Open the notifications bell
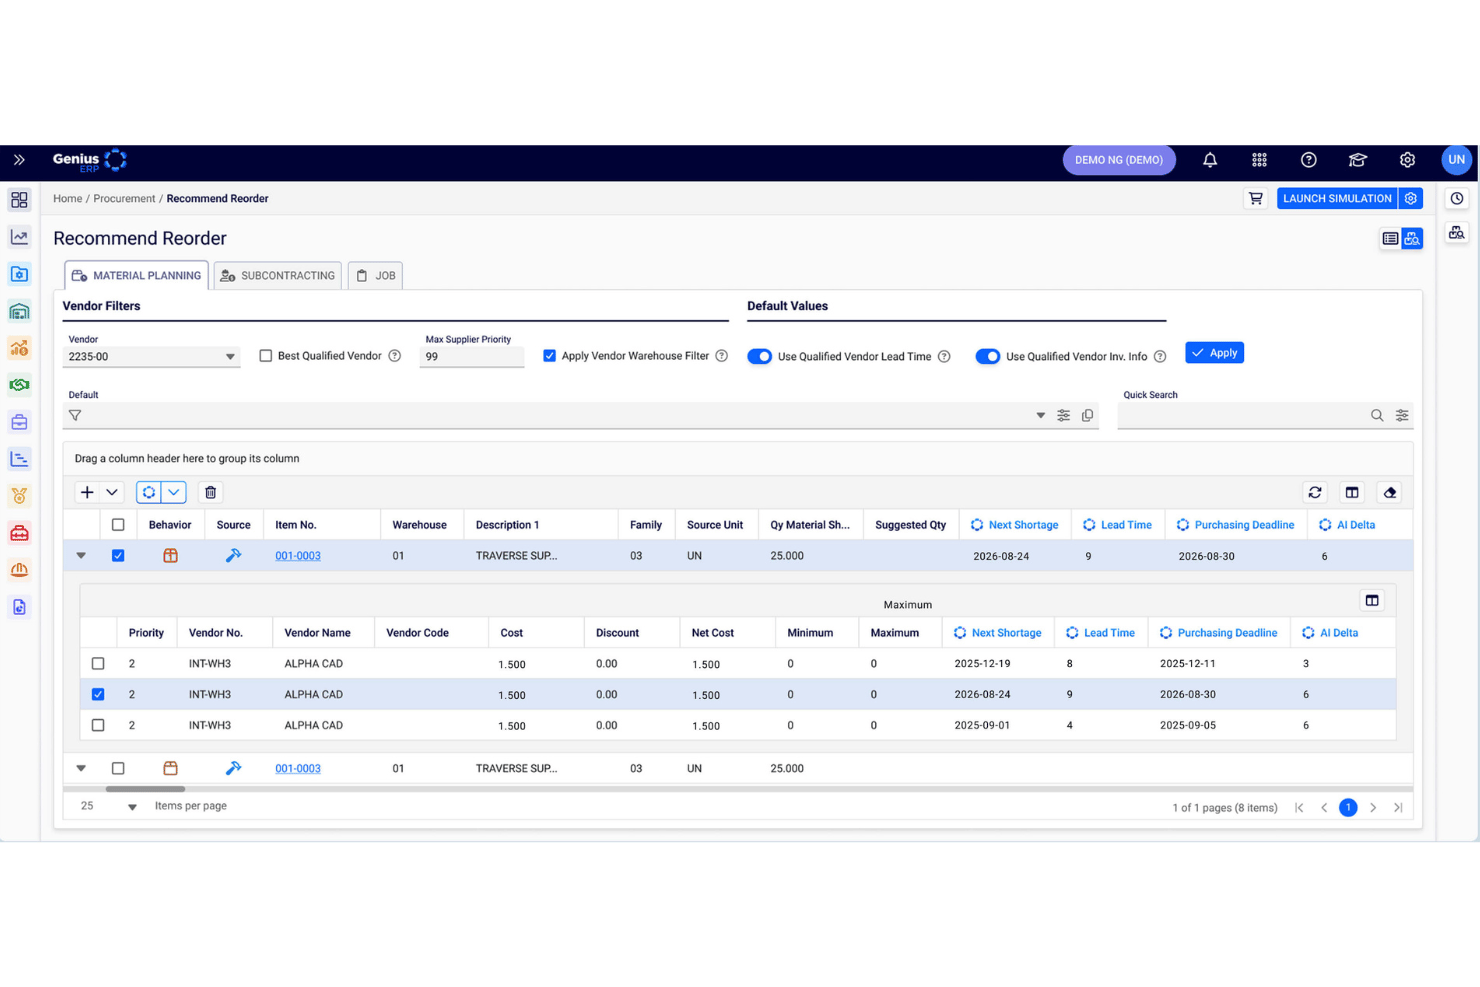The width and height of the screenshot is (1480, 987). coord(1210,160)
